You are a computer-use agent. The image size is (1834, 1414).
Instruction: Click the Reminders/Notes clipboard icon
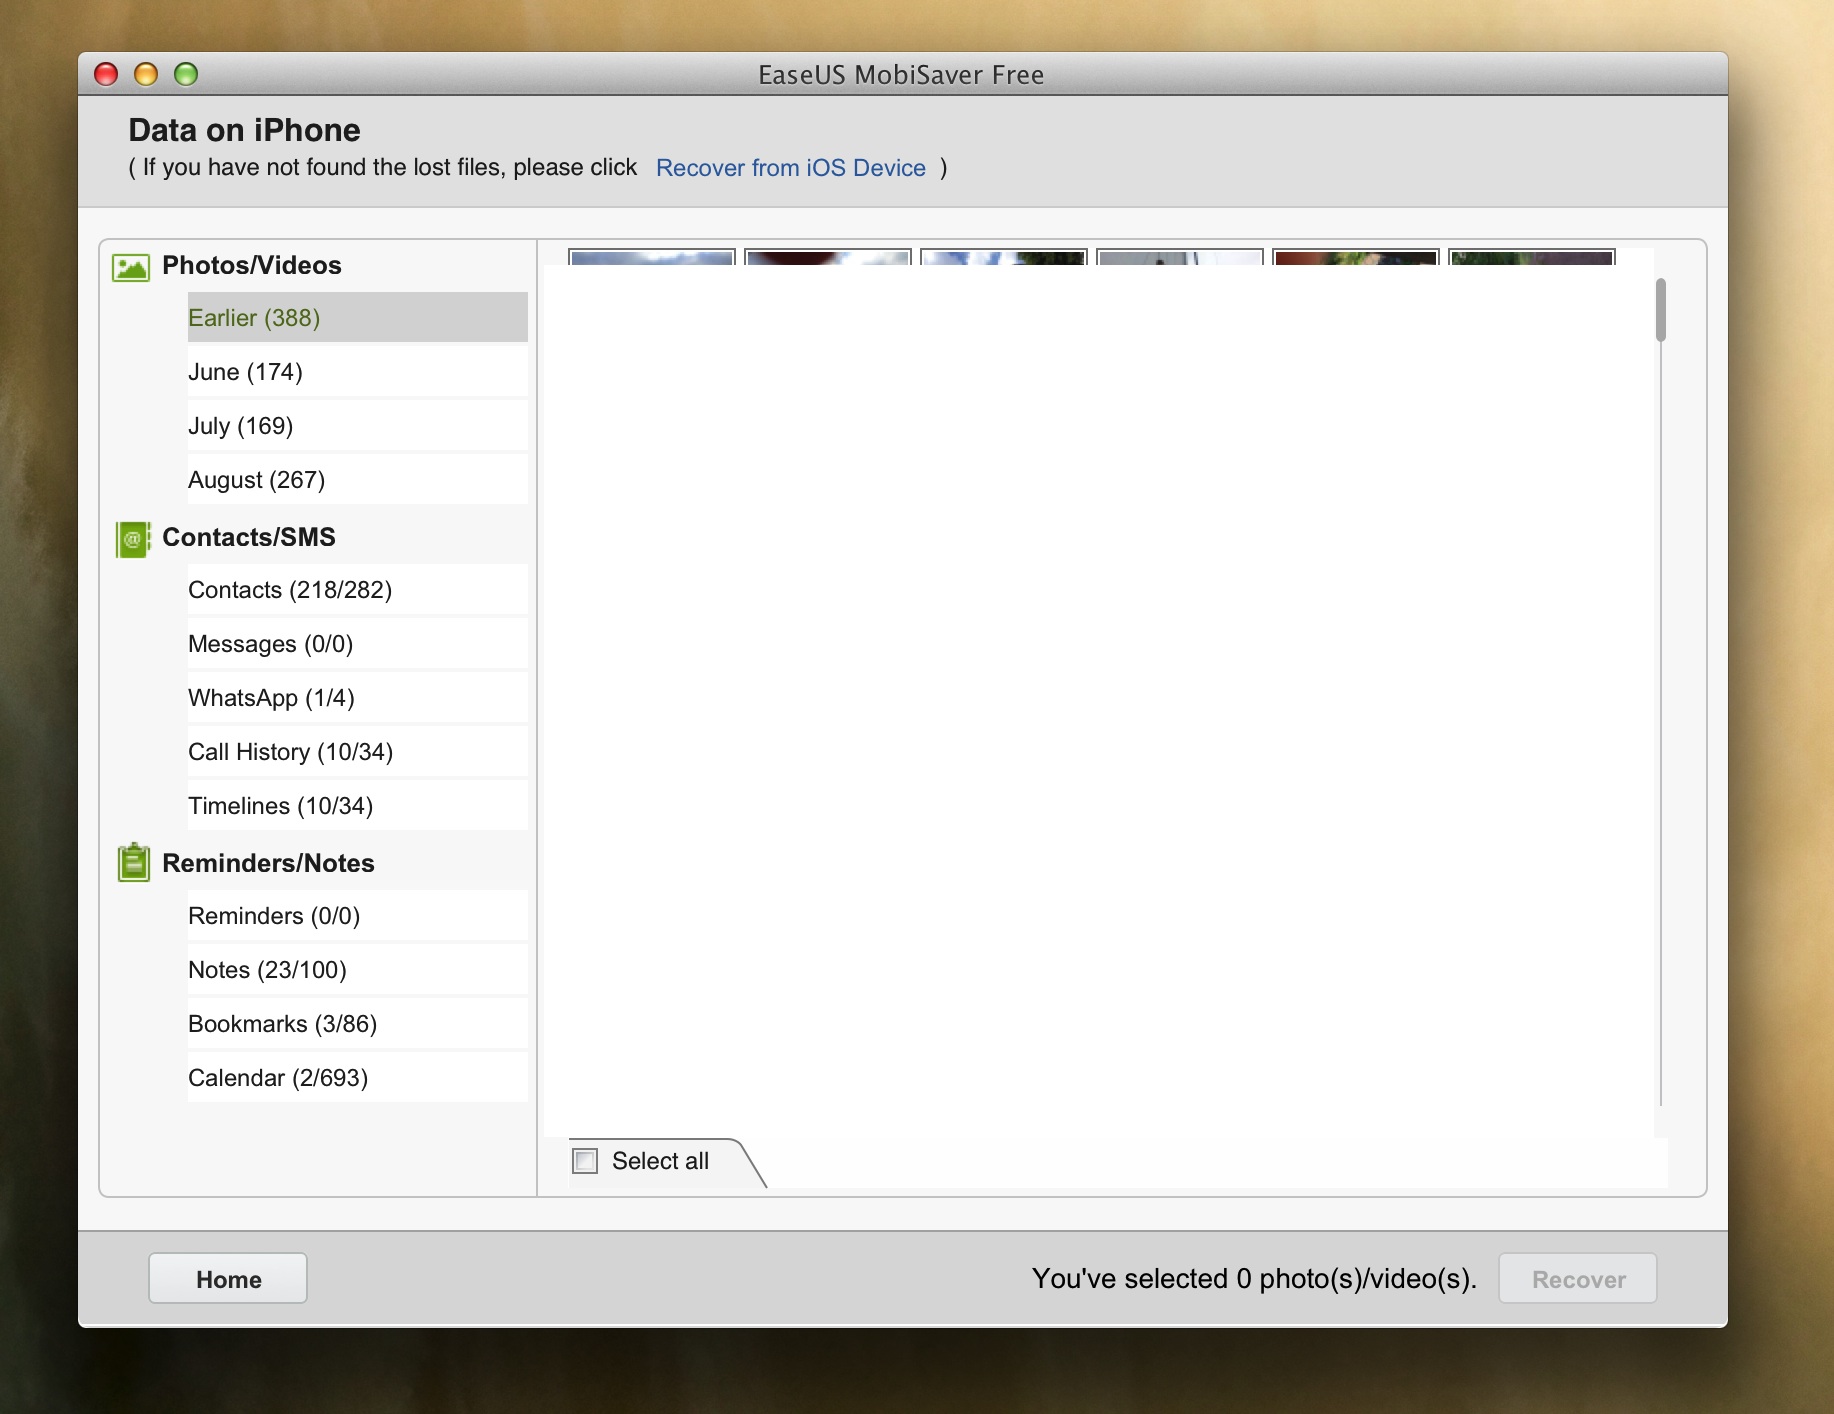(133, 863)
